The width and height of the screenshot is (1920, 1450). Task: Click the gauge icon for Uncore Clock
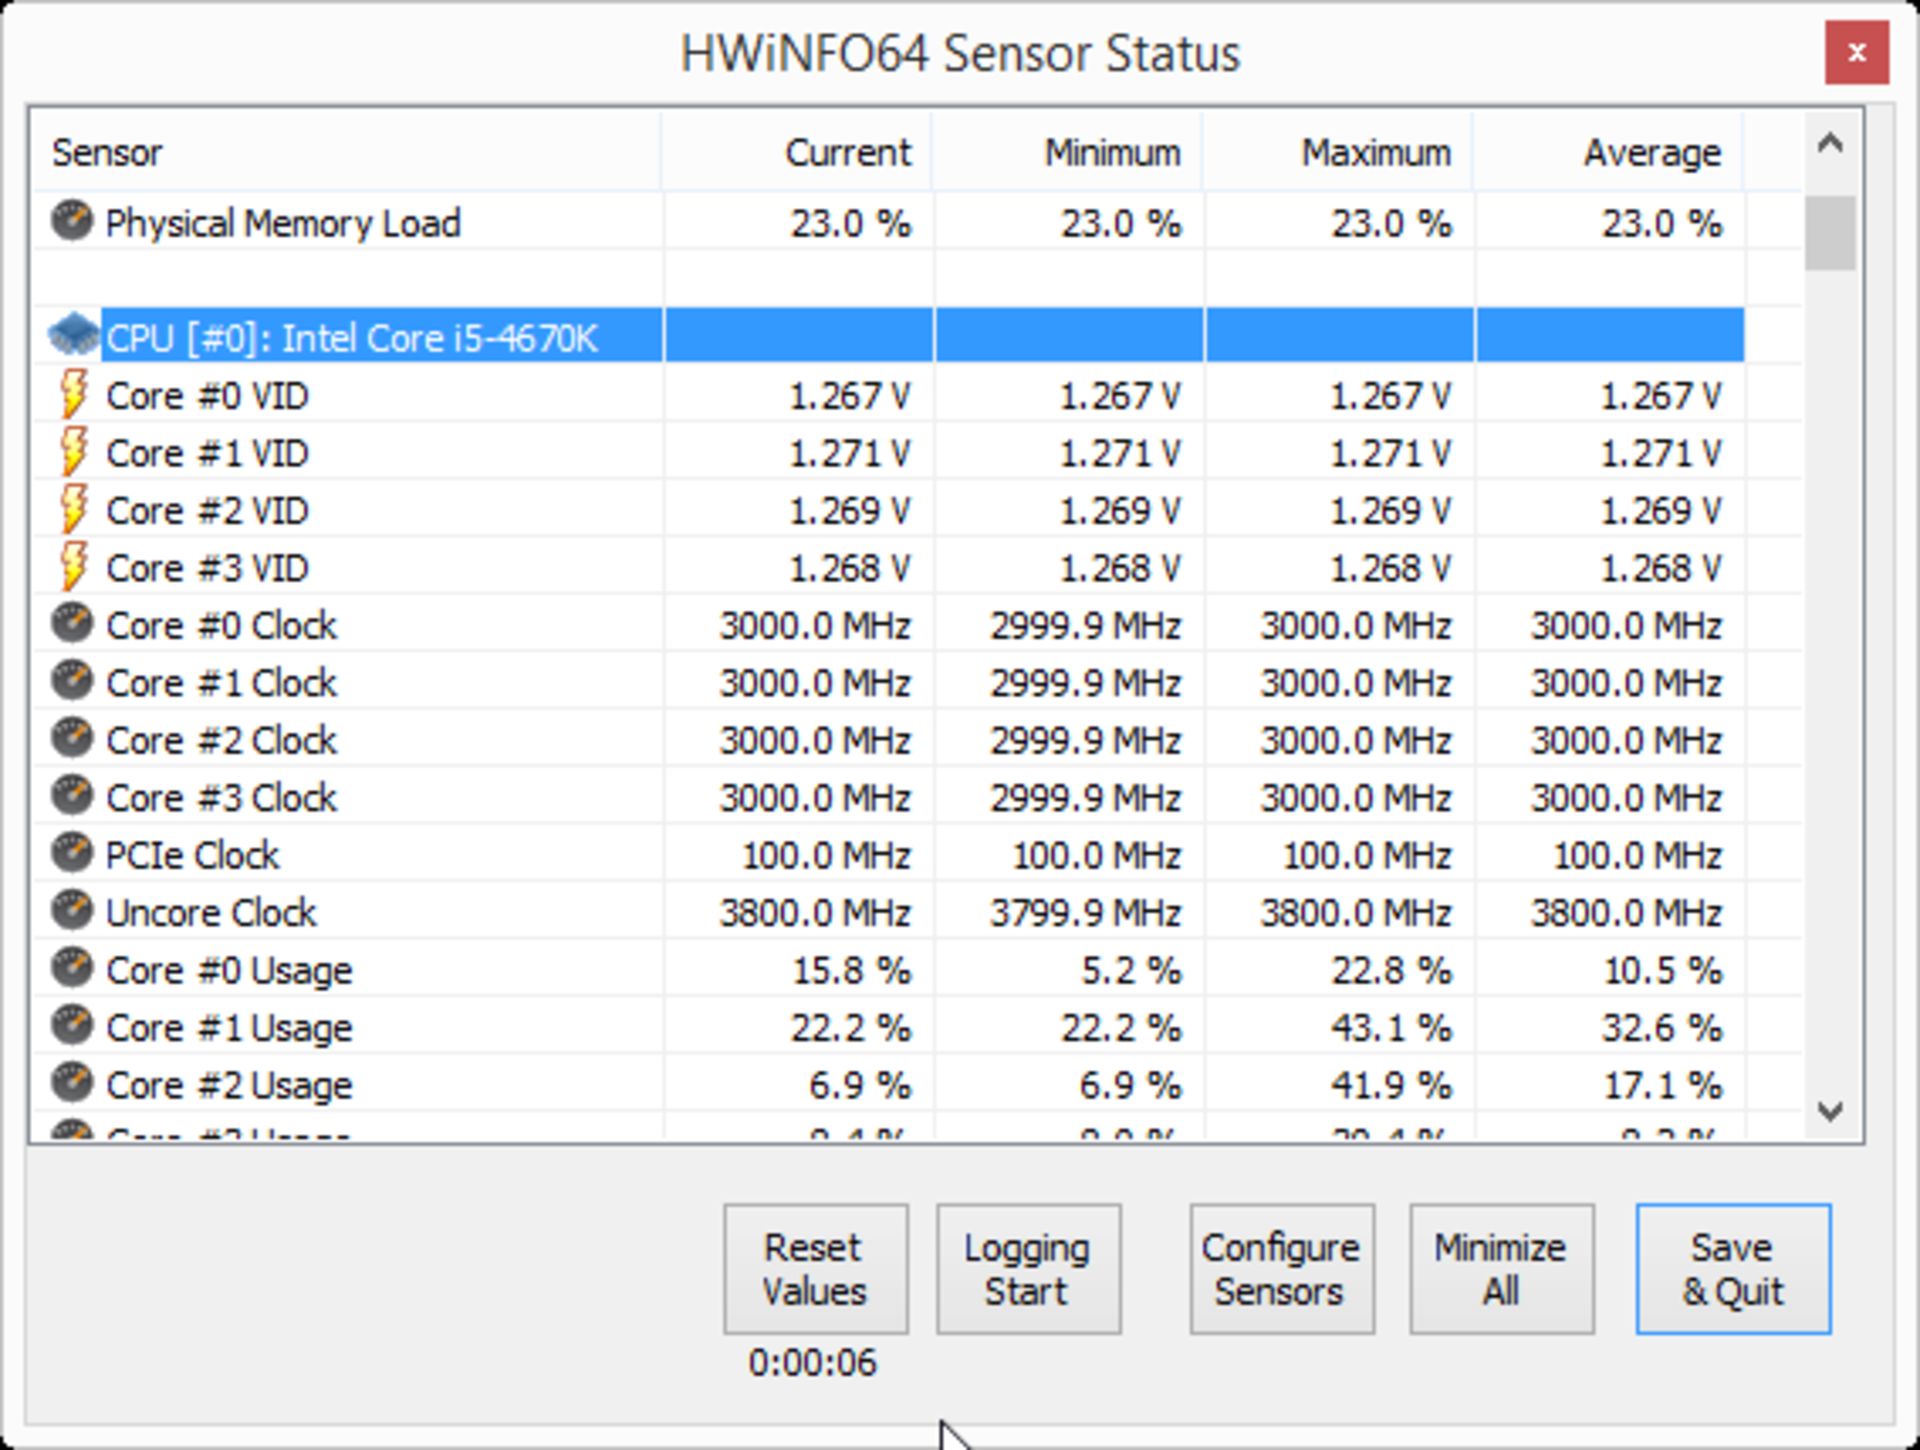(70, 911)
